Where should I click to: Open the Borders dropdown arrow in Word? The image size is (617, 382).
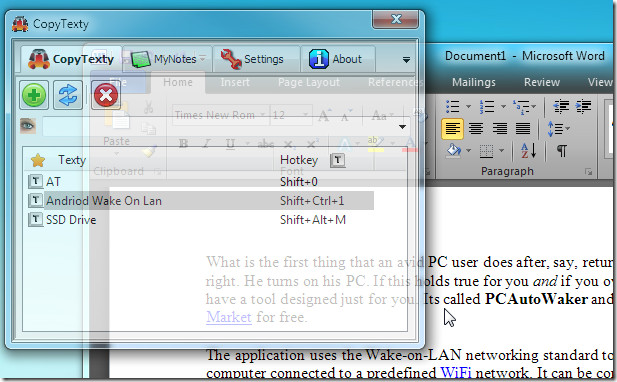pyautogui.click(x=501, y=151)
